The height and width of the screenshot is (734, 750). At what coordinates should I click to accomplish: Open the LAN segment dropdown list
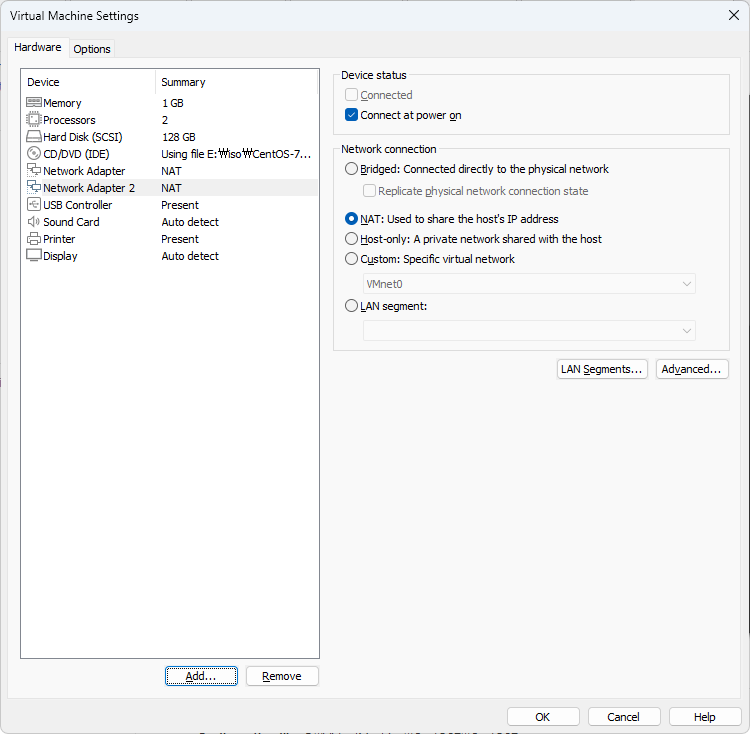[x=529, y=330]
